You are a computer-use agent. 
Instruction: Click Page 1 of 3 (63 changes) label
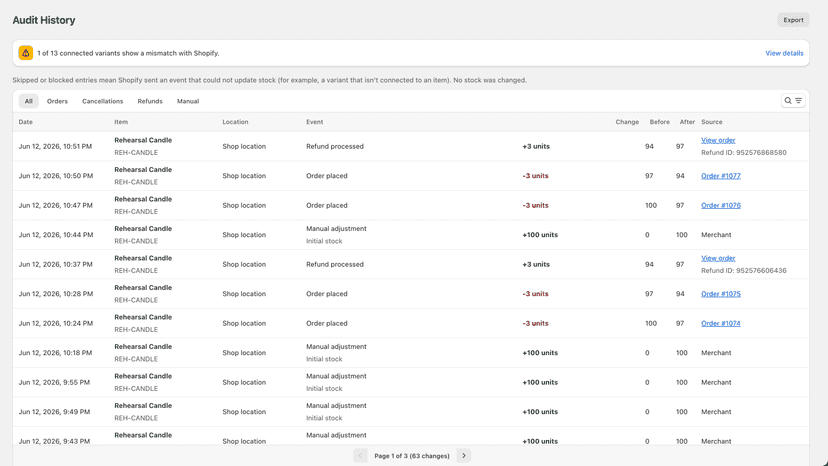412,456
